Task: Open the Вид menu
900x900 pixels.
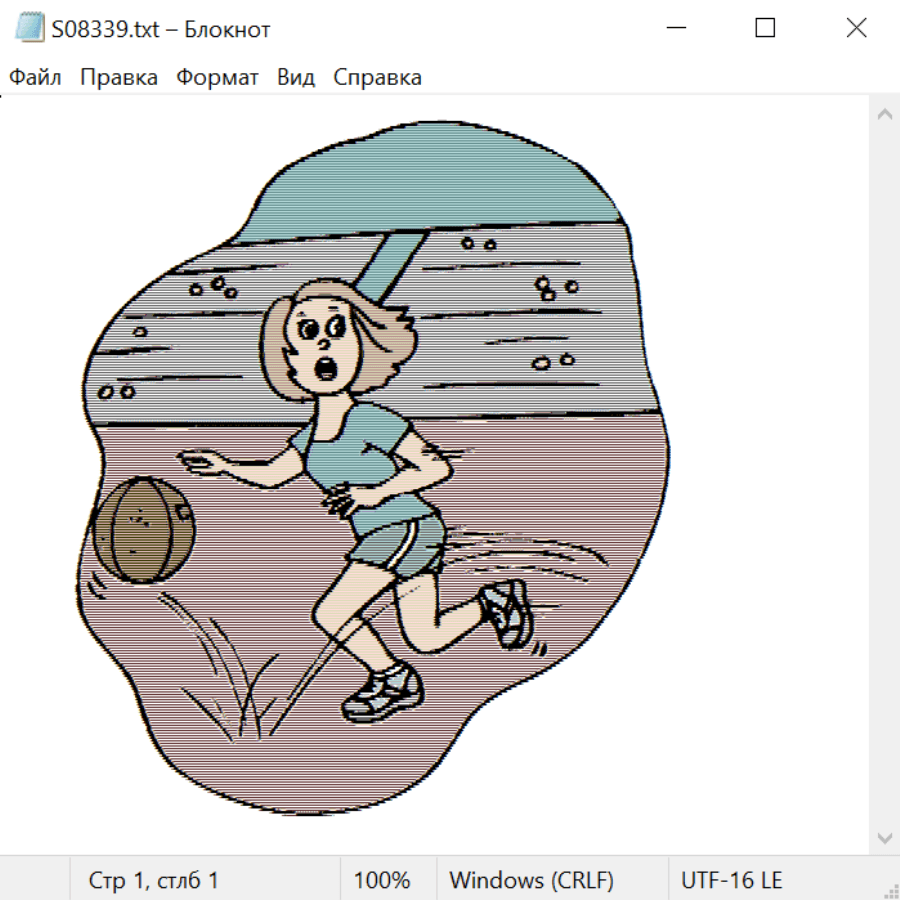Action: tap(296, 78)
